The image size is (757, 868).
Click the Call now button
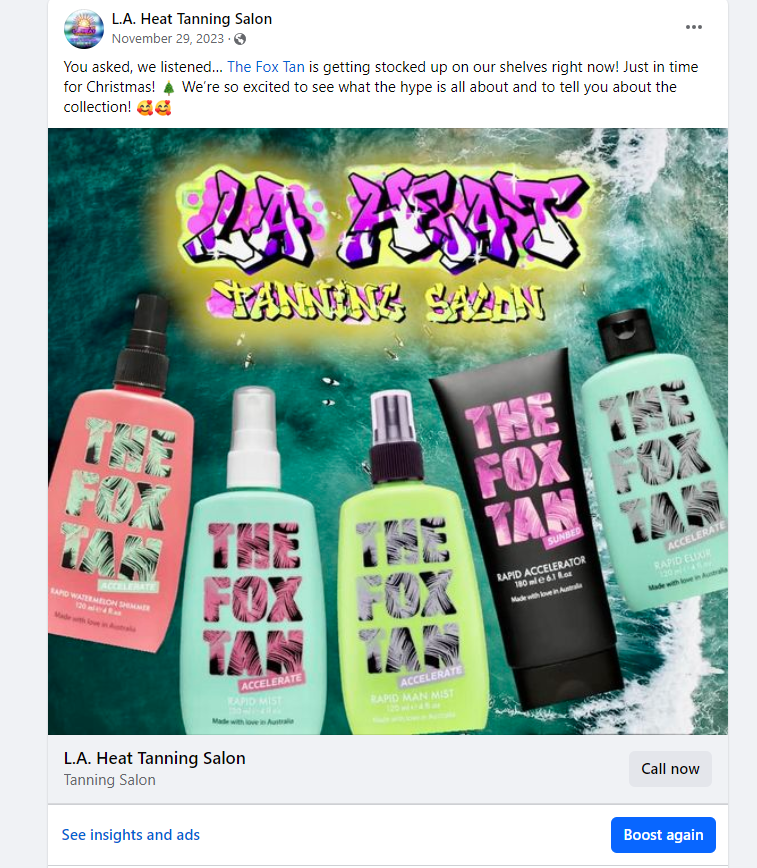pyautogui.click(x=670, y=769)
